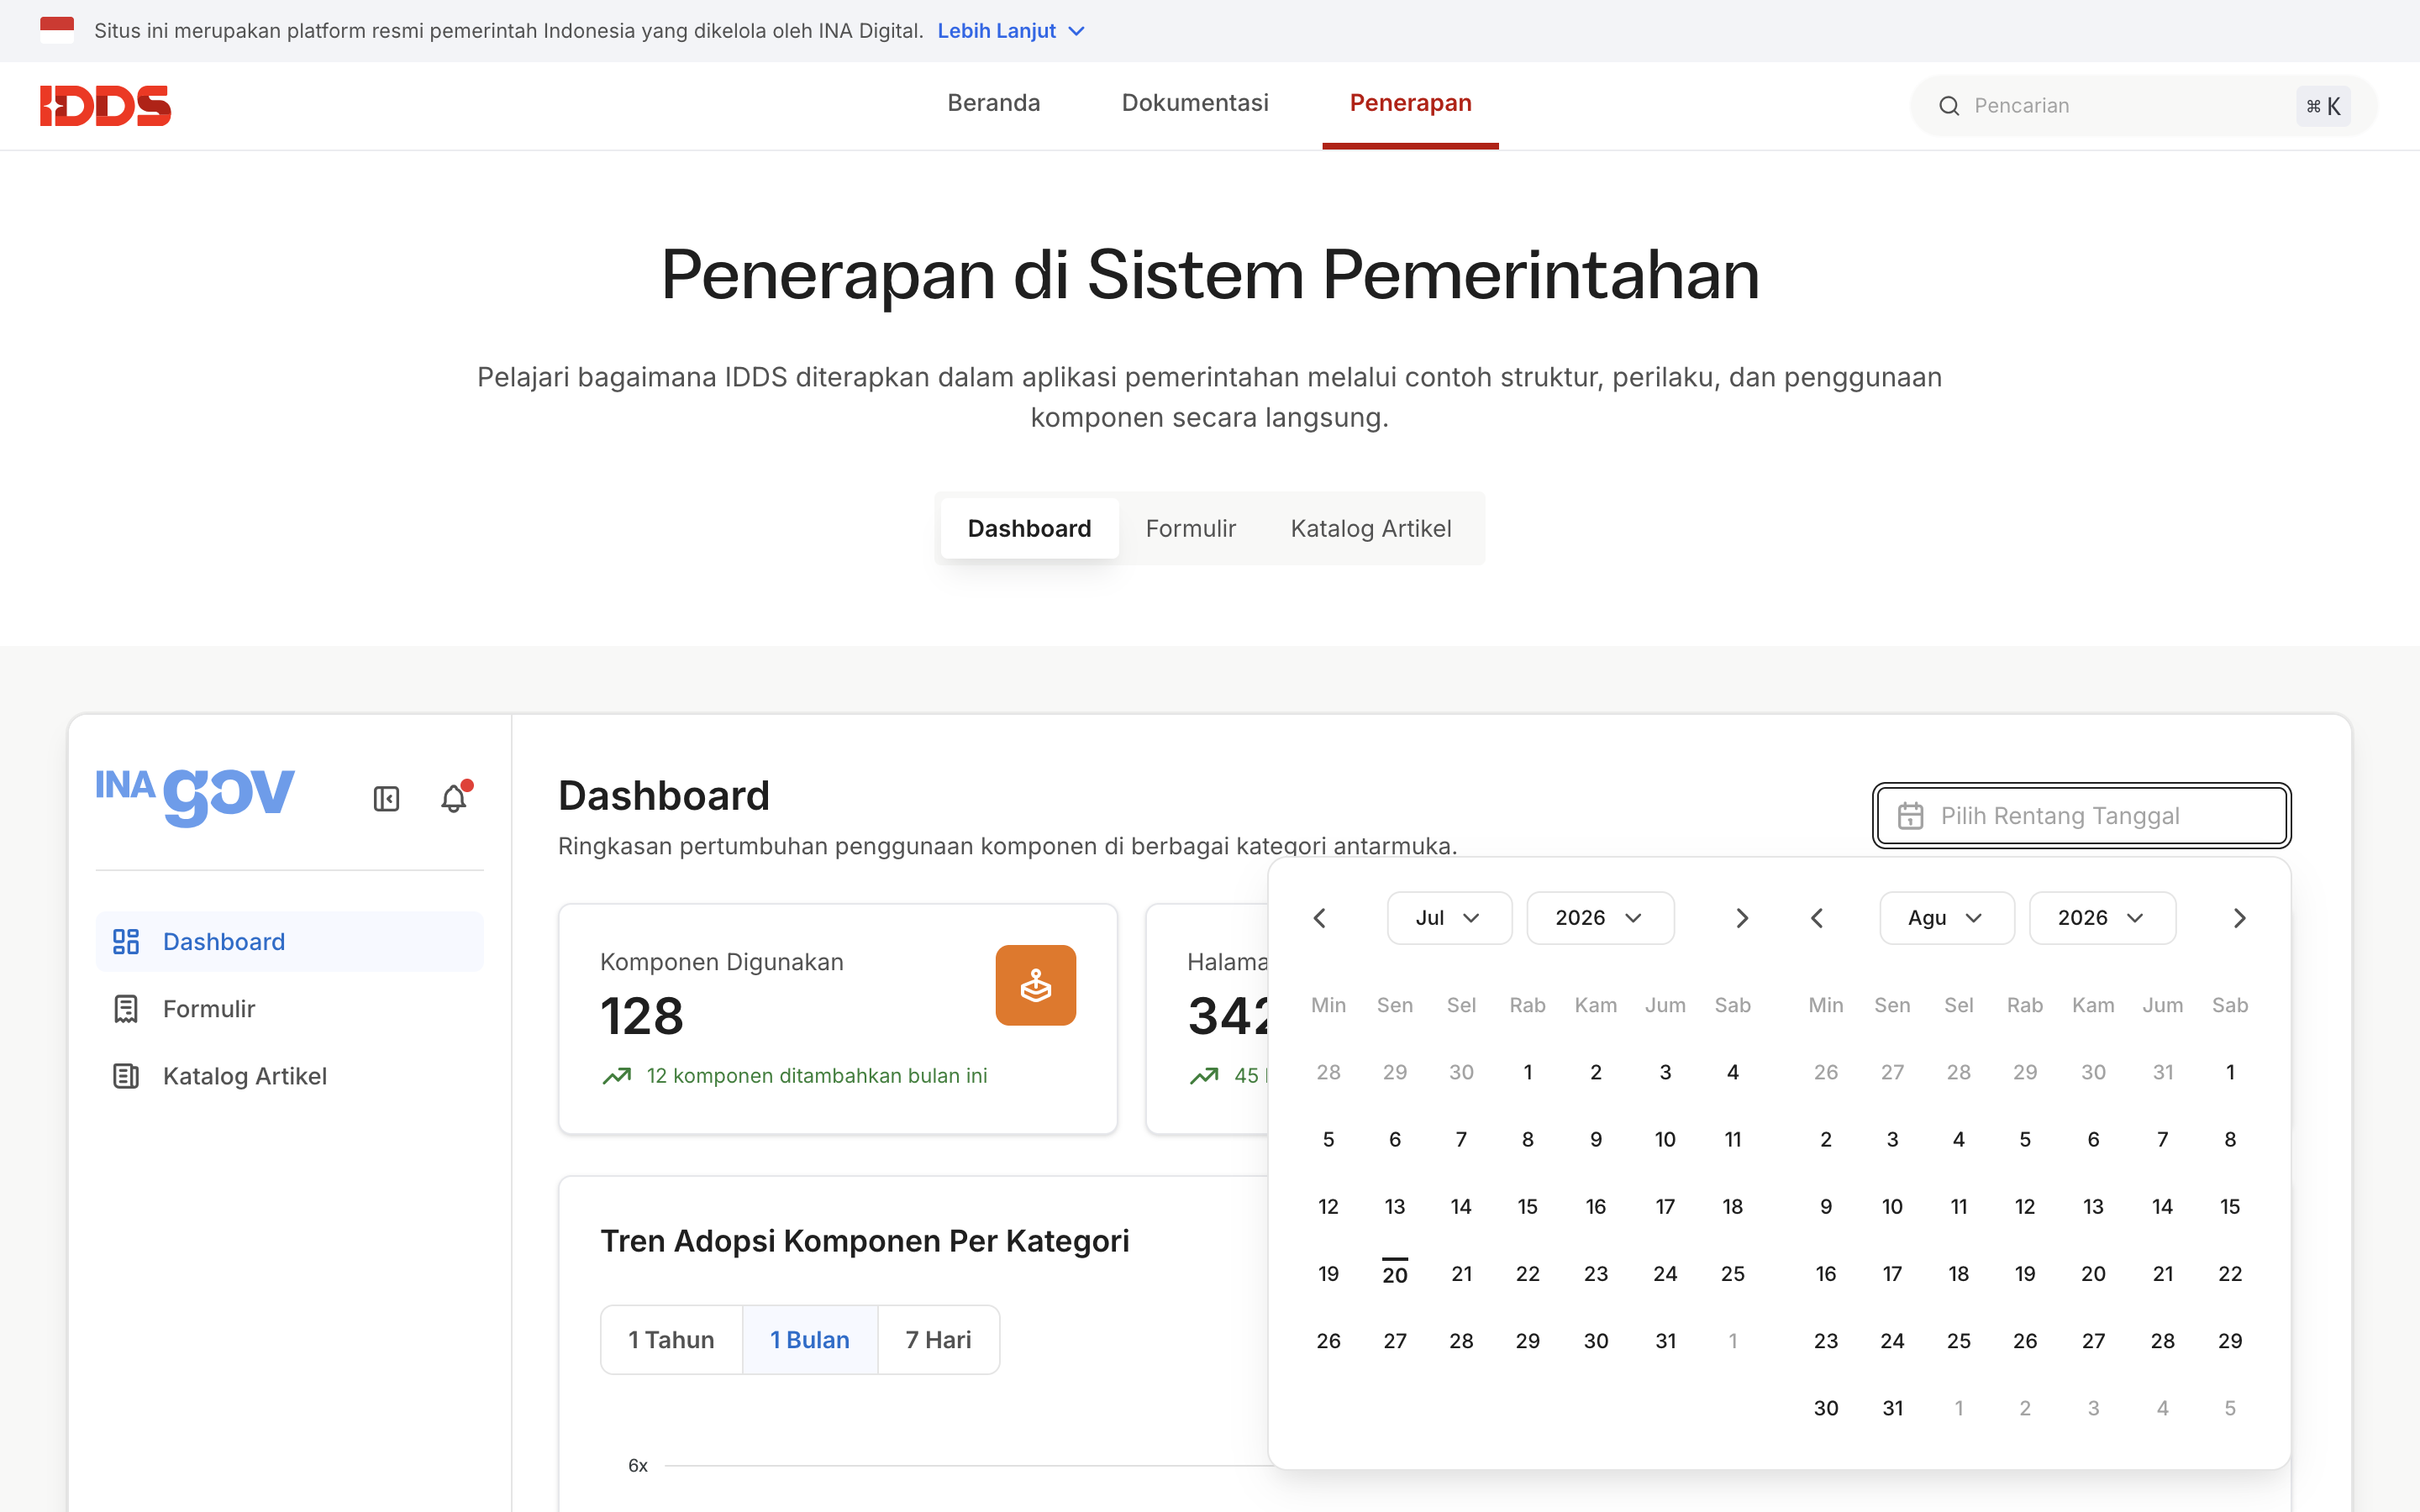This screenshot has width=2420, height=1512.
Task: Open Dashboard in the sidebar
Action: (289, 942)
